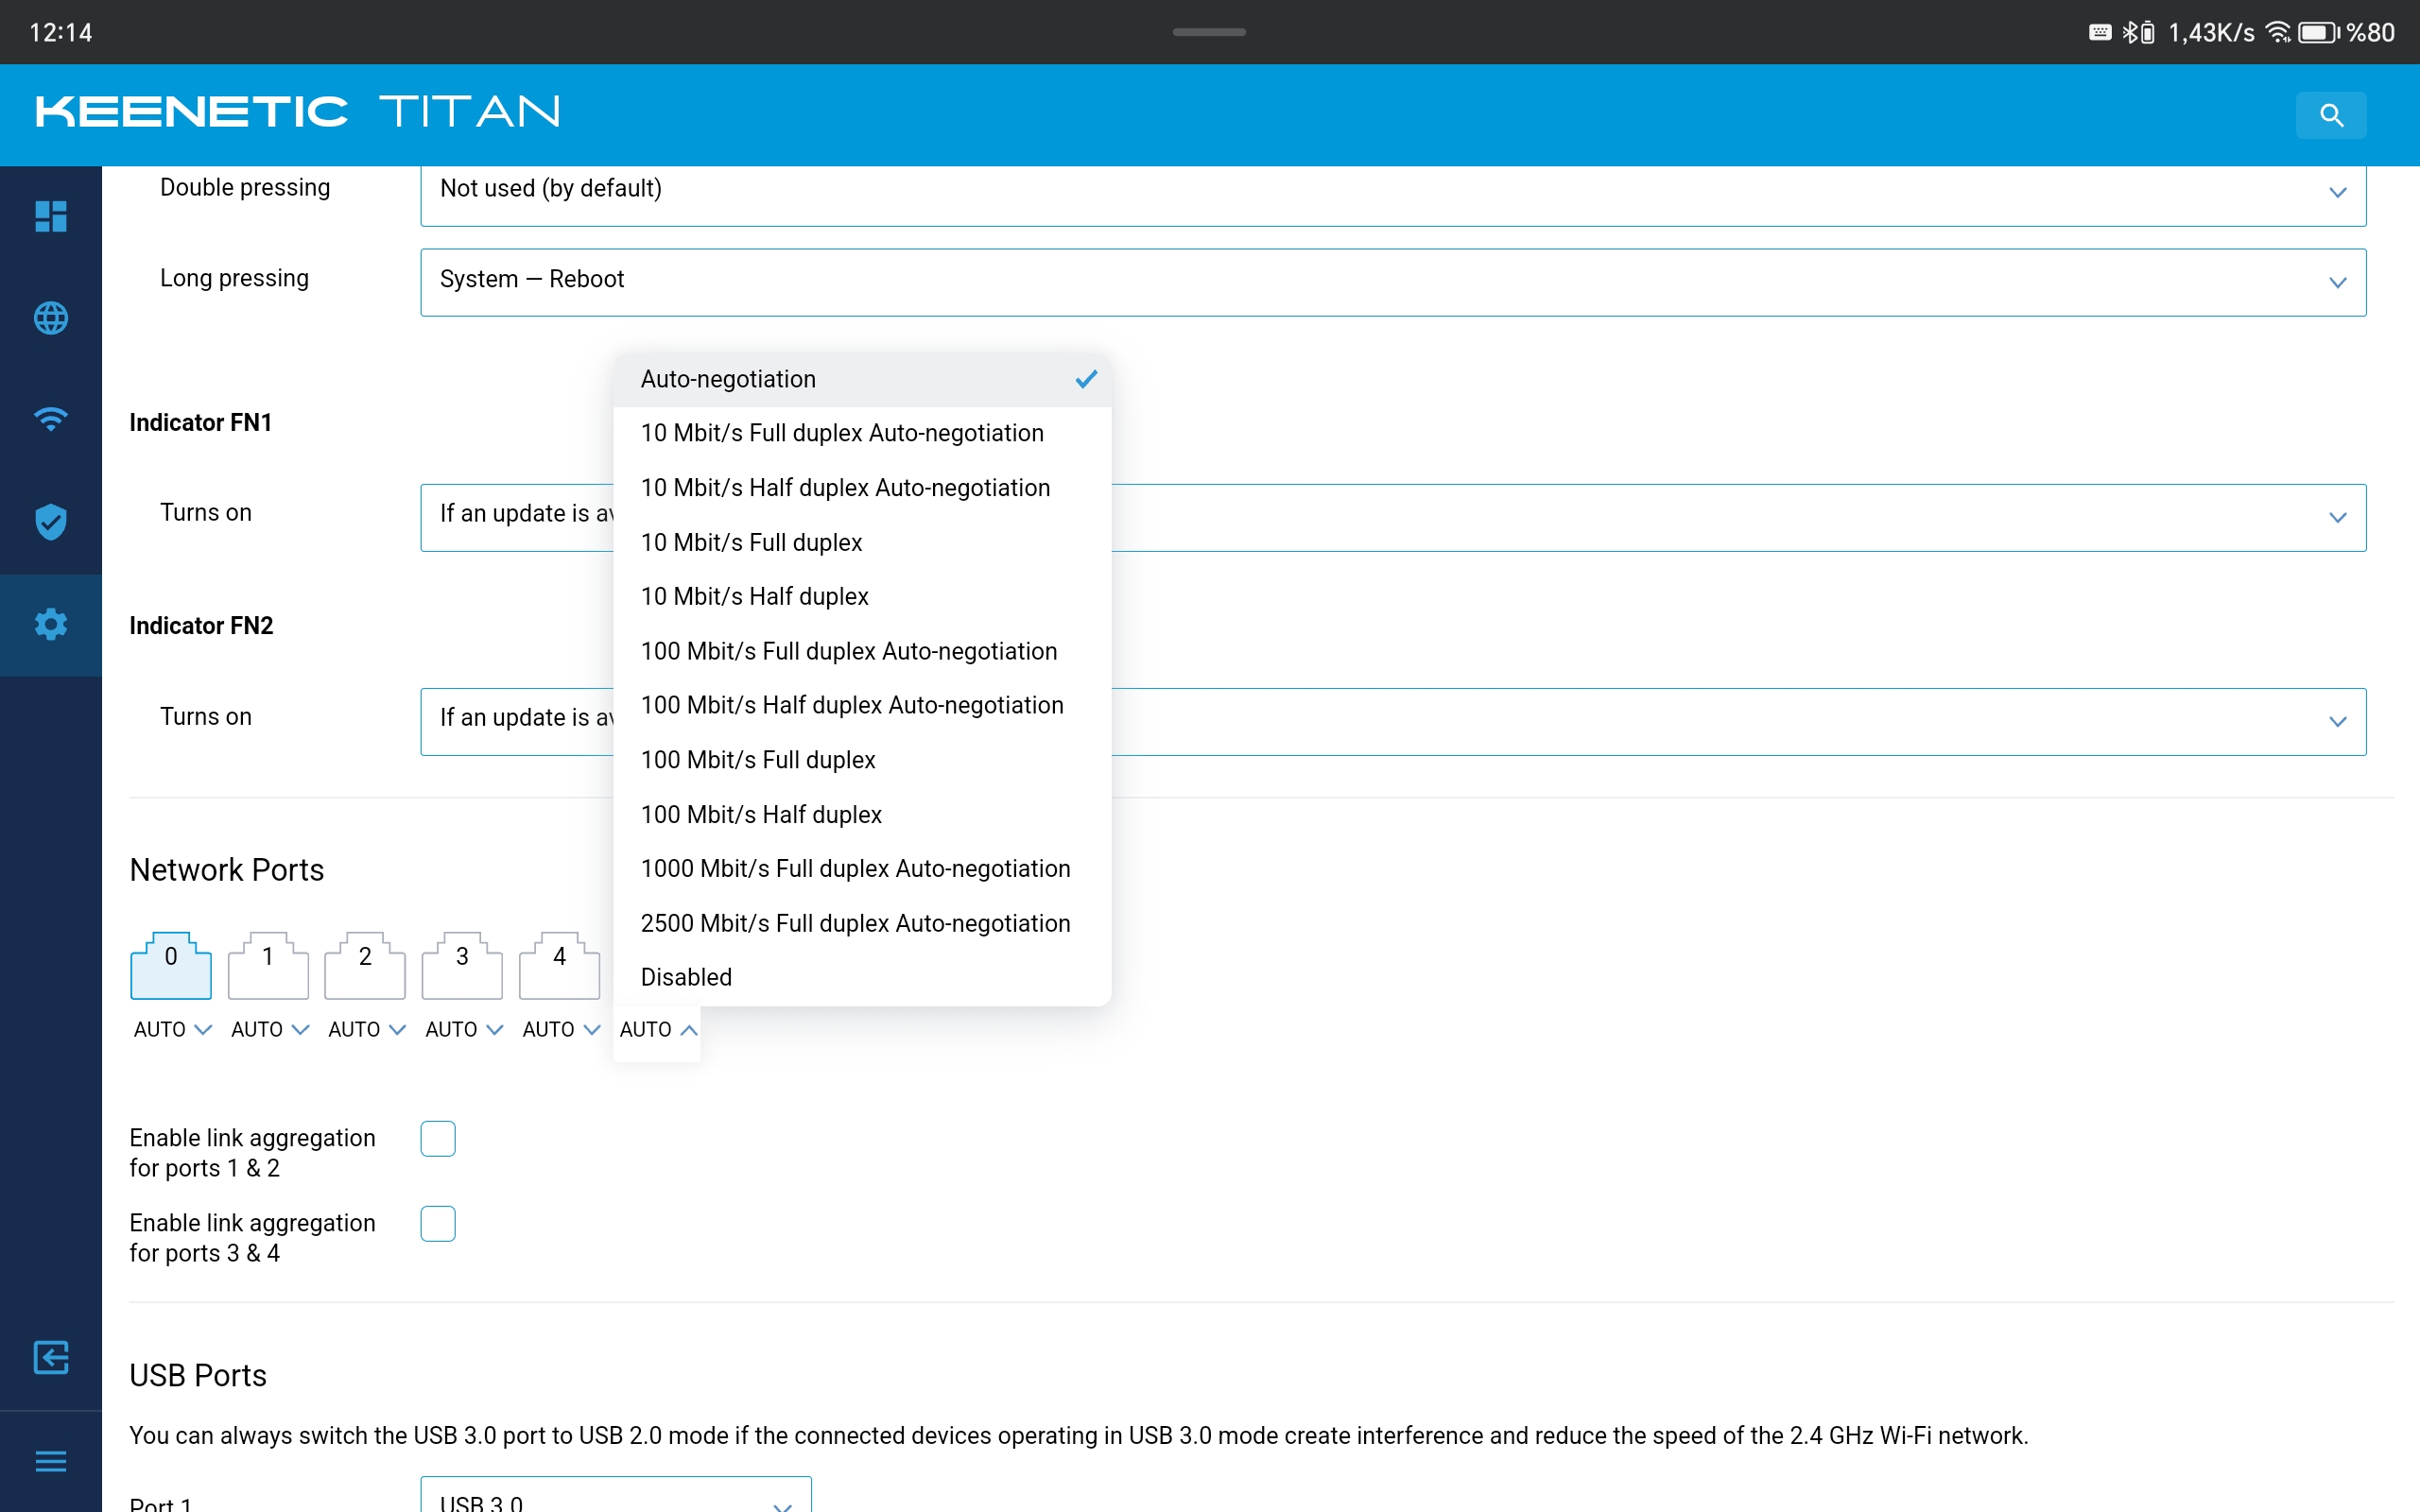Tap the top drag handle bar
2420x1512 pixels.
coord(1209,32)
